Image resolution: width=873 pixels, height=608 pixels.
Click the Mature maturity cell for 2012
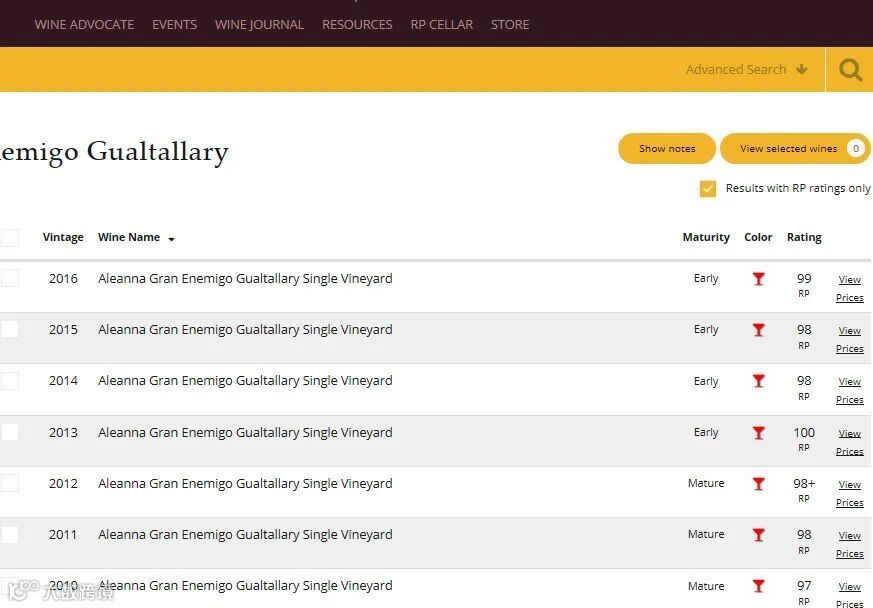[706, 483]
